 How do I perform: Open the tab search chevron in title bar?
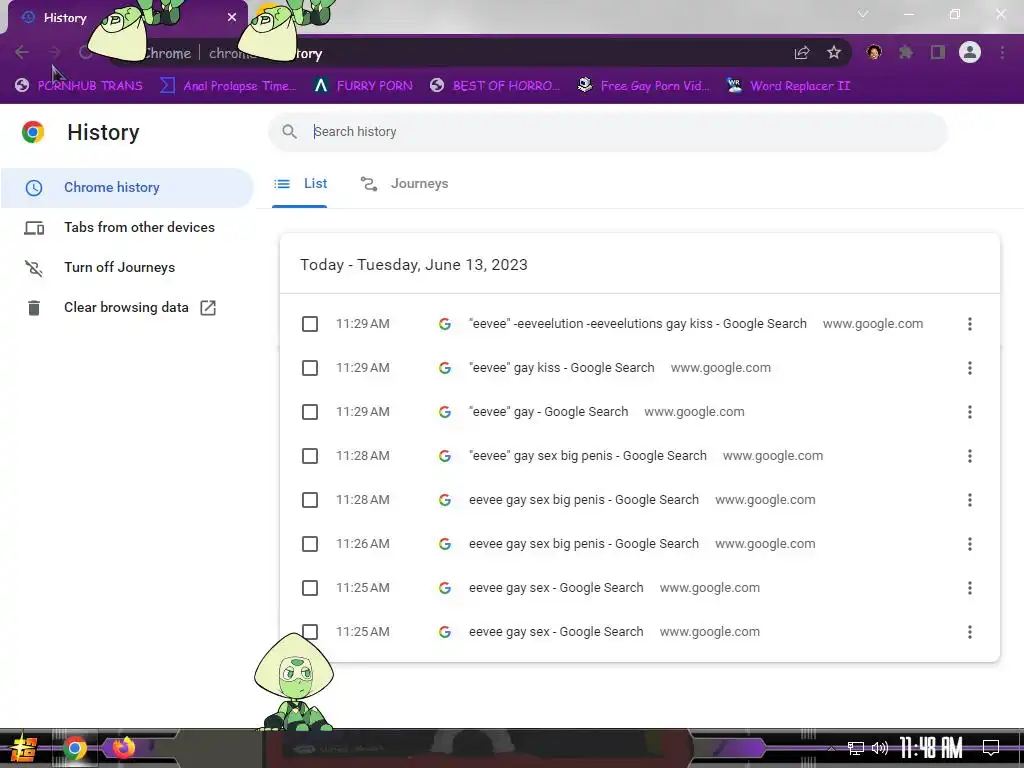[863, 14]
